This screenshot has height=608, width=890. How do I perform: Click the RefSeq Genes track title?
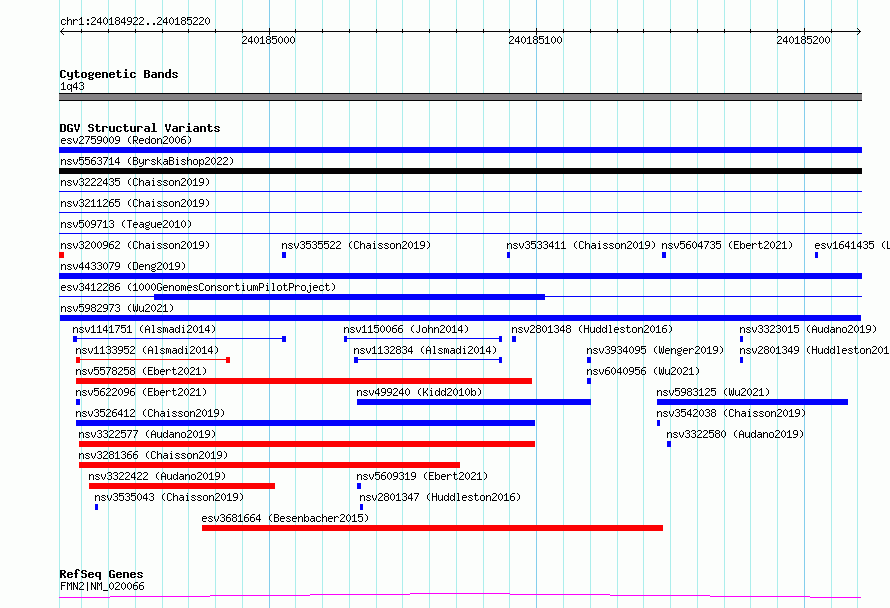tap(101, 574)
